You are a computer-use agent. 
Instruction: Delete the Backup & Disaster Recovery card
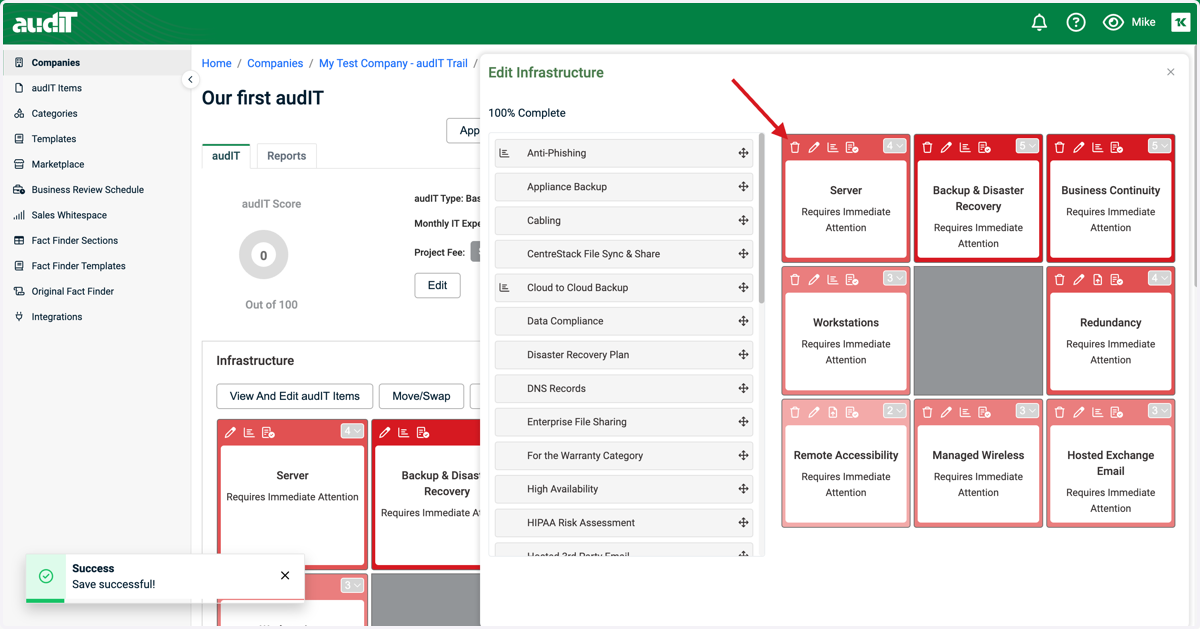[927, 147]
